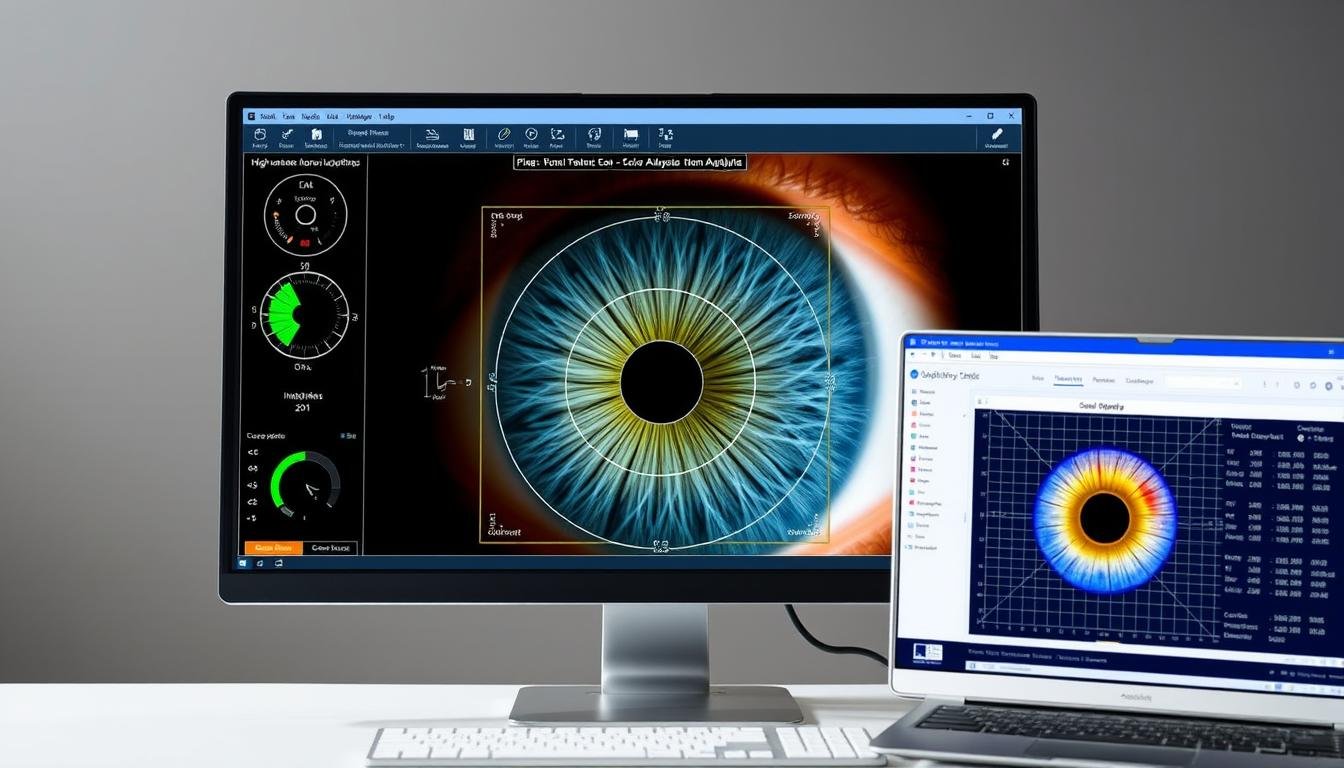This screenshot has width=1344, height=768.
Task: Click the first tab on the laptop window
Action: [1038, 379]
